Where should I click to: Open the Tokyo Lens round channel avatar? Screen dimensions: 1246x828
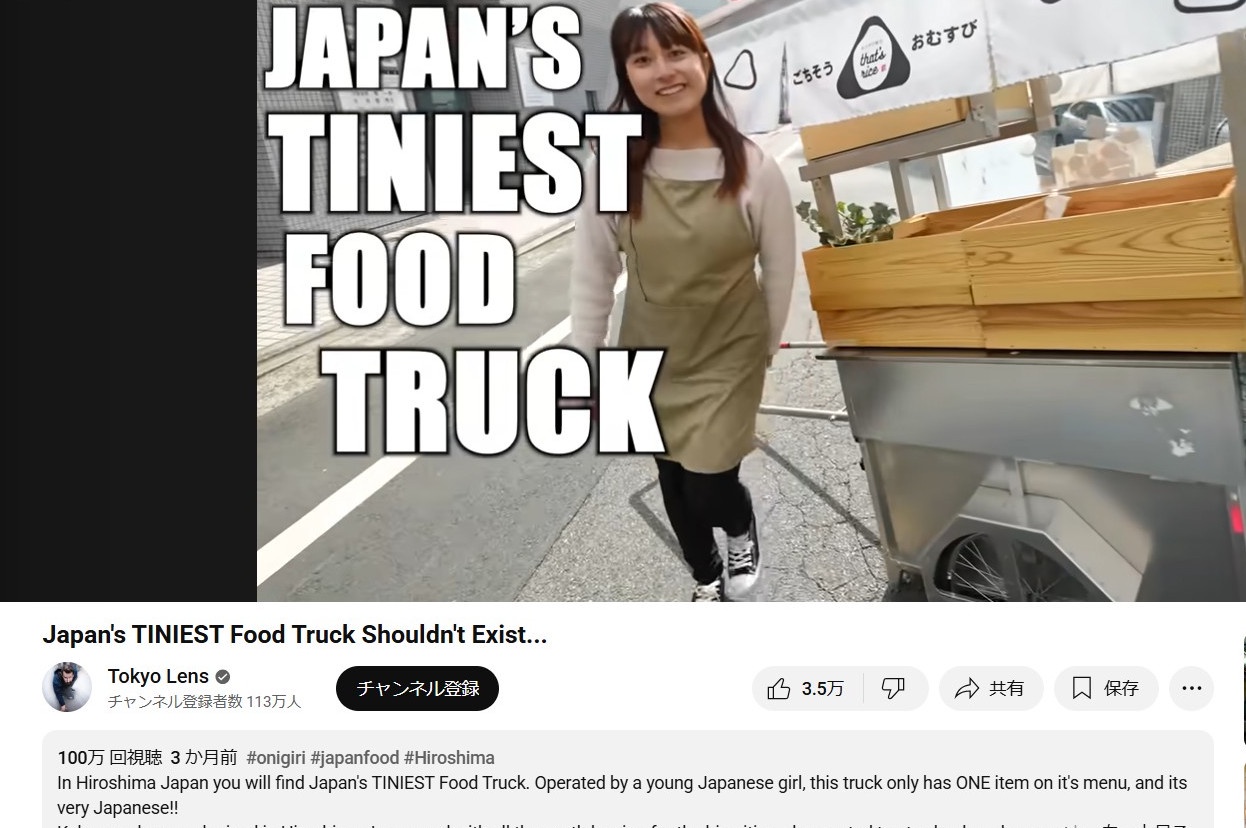(67, 687)
